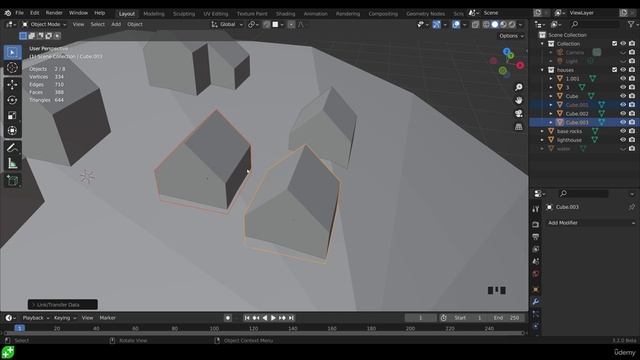Select the Measure tool

point(12,163)
